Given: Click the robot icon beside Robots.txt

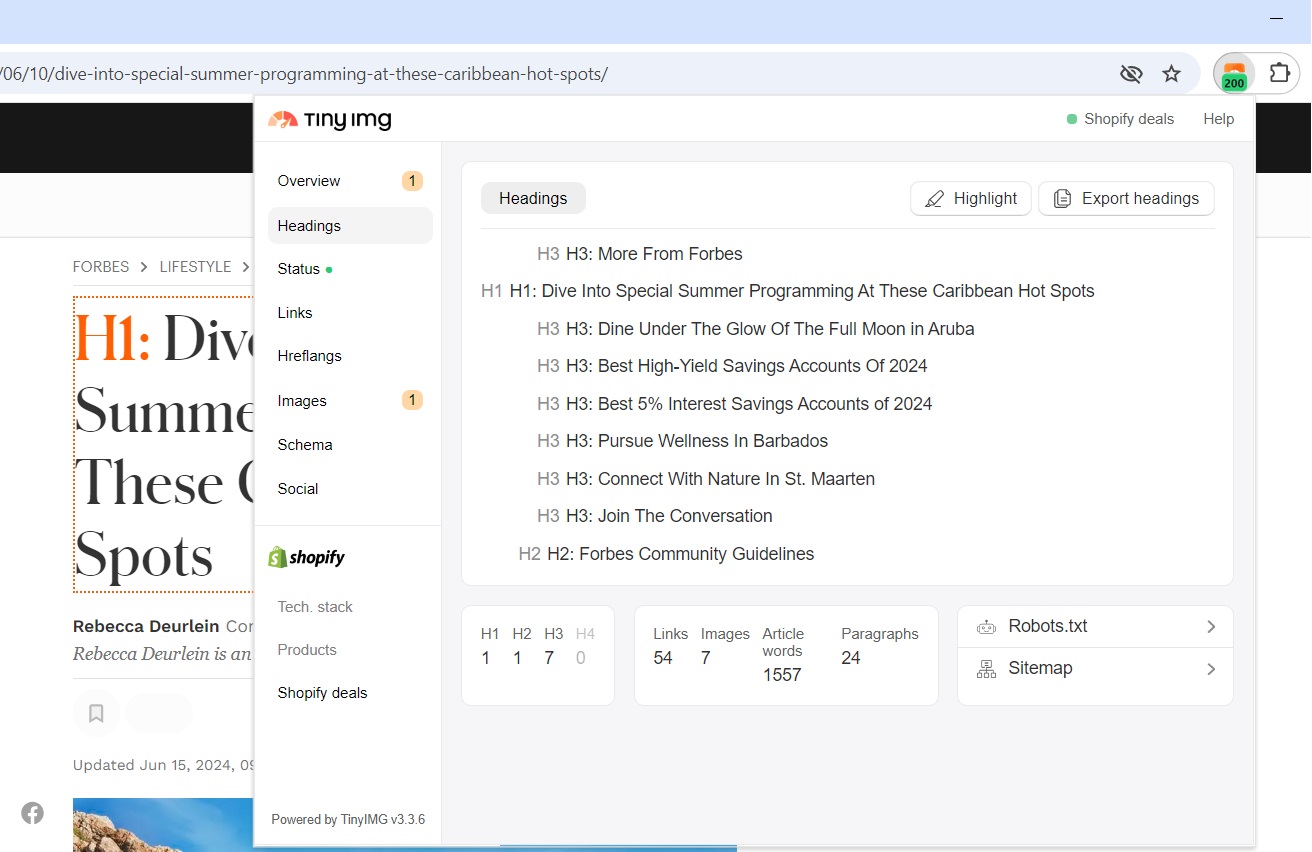Looking at the screenshot, I should tap(986, 626).
